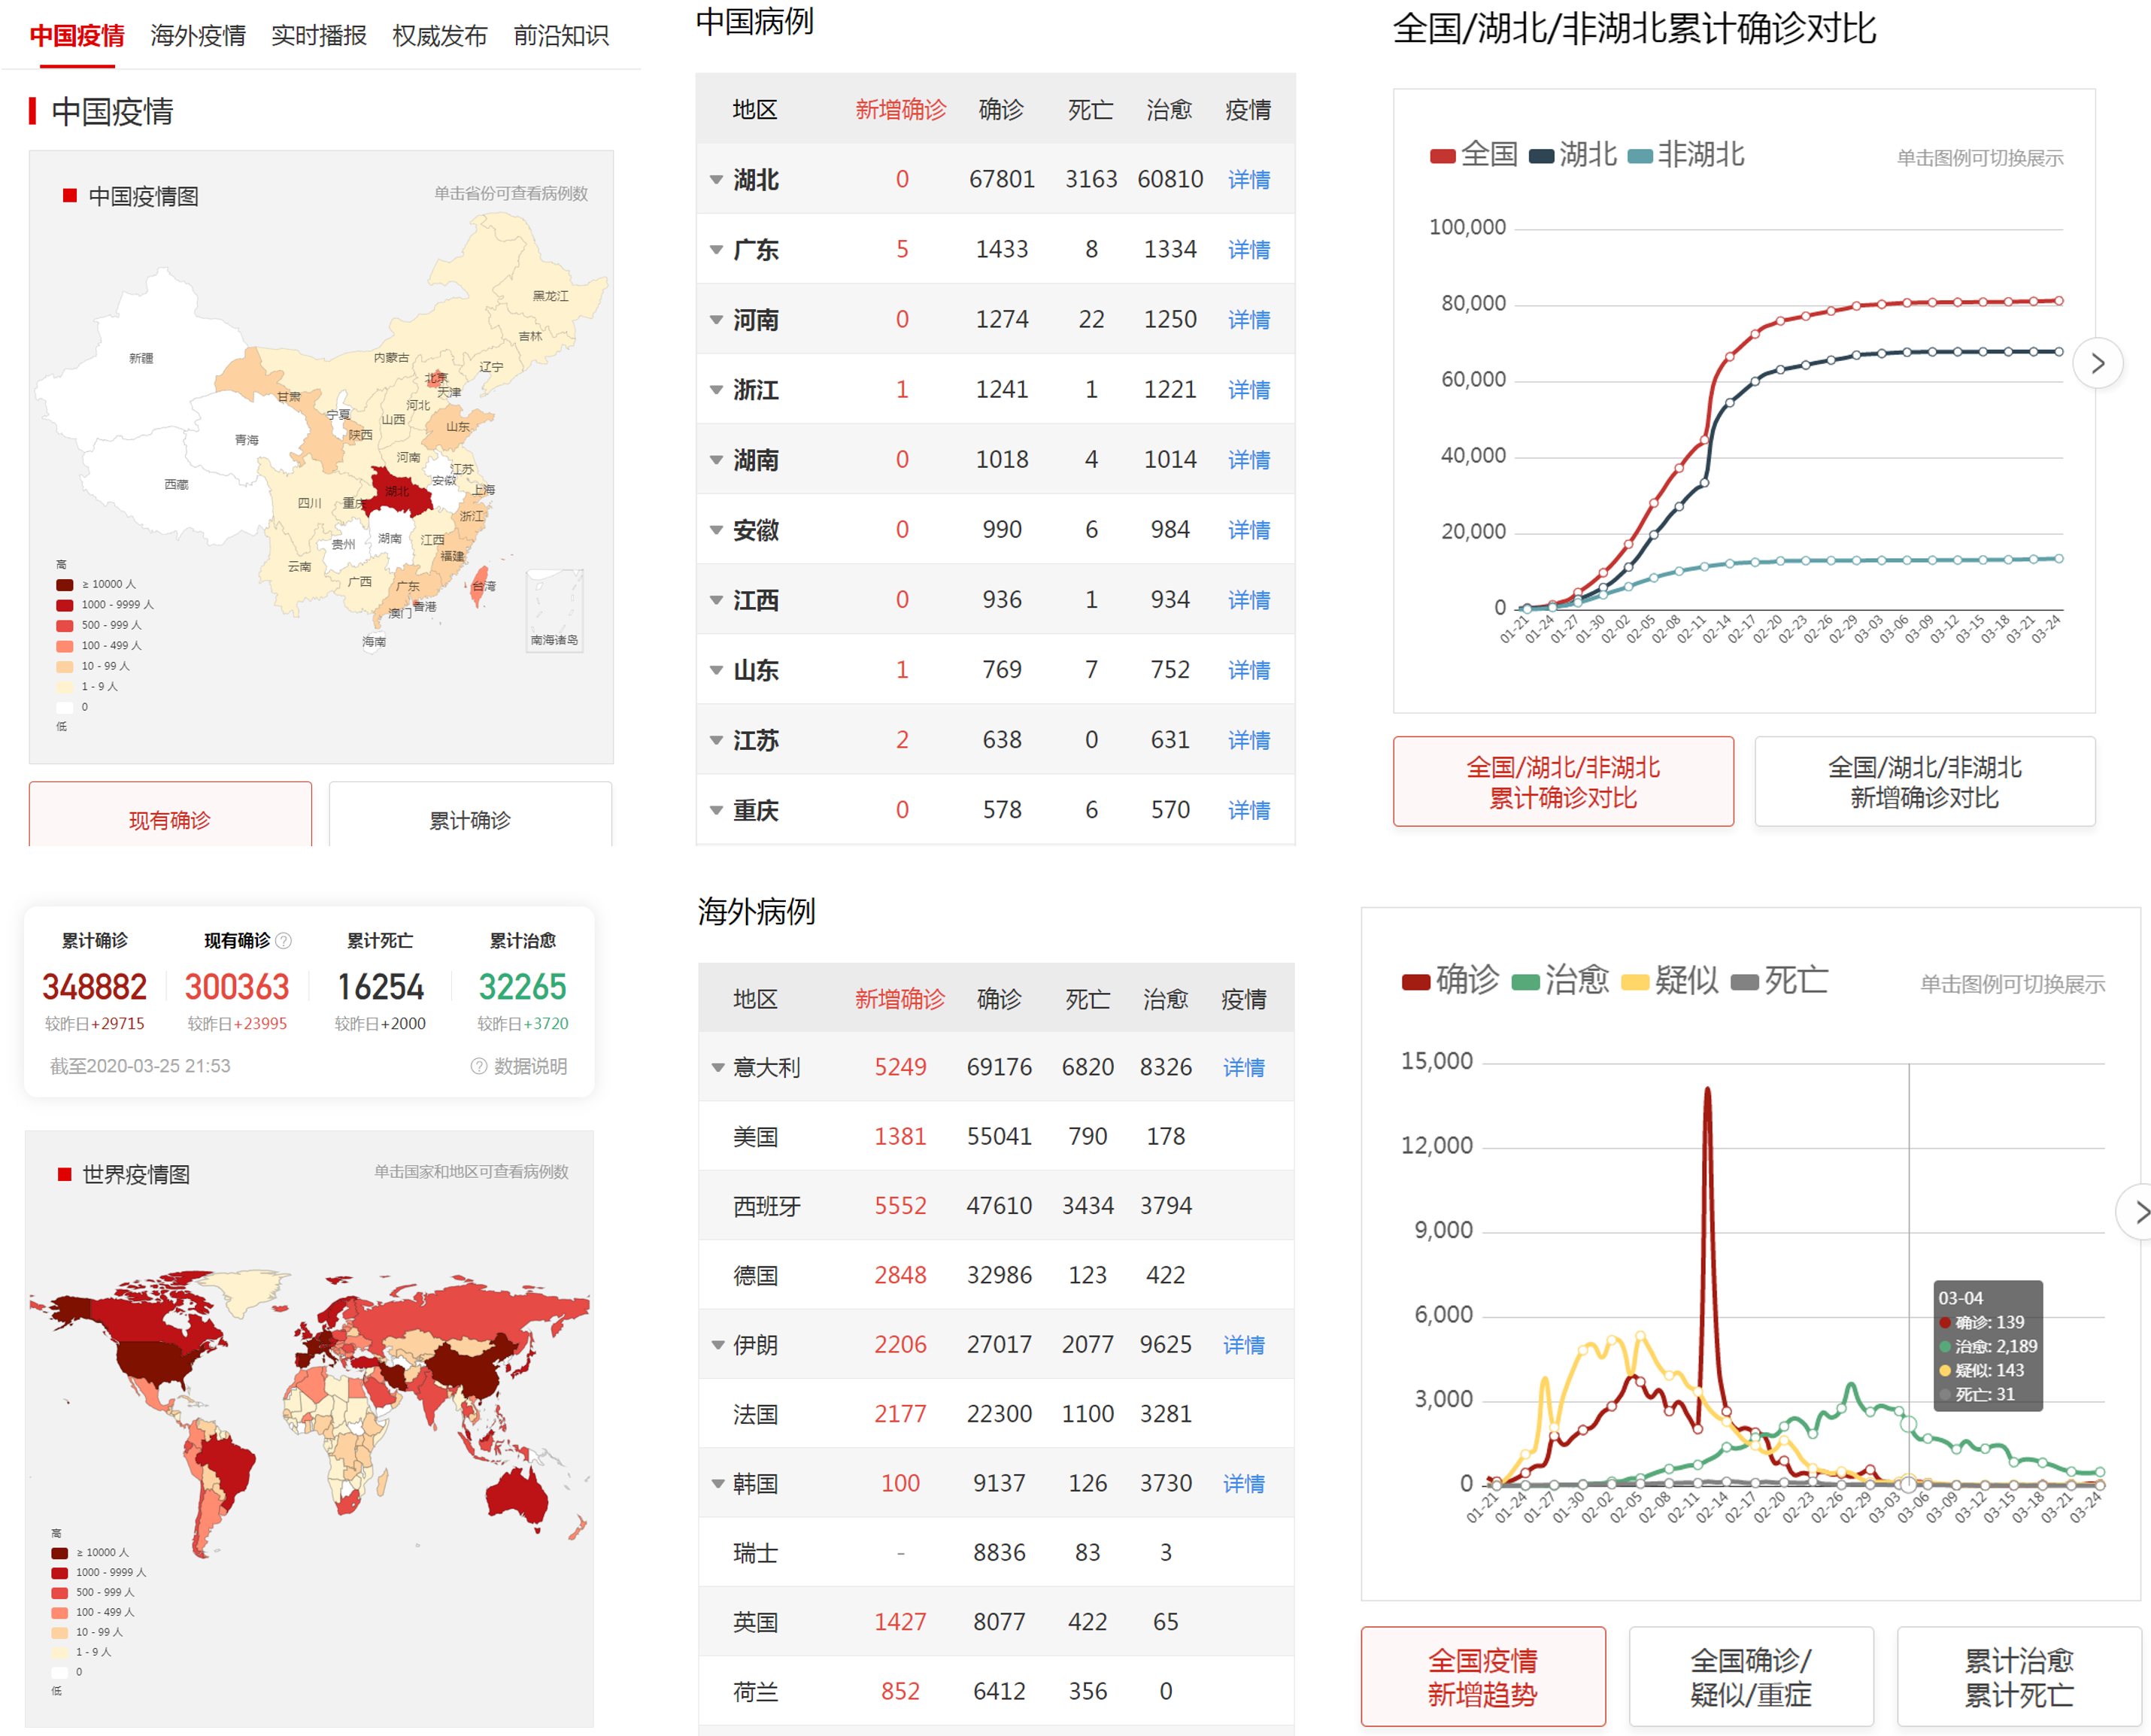This screenshot has width=2151, height=1736.
Task: Toggle the 全国 legend series
Action: tap(1474, 154)
